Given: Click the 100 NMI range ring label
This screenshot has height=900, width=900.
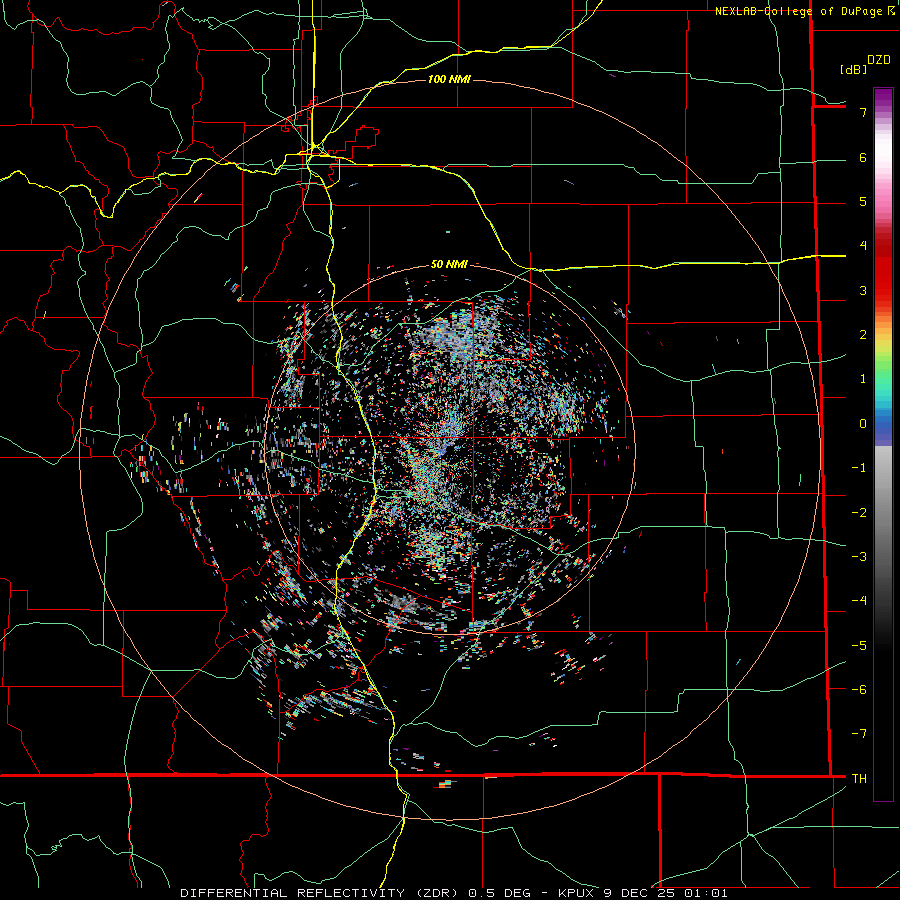Looking at the screenshot, I should 449,79.
